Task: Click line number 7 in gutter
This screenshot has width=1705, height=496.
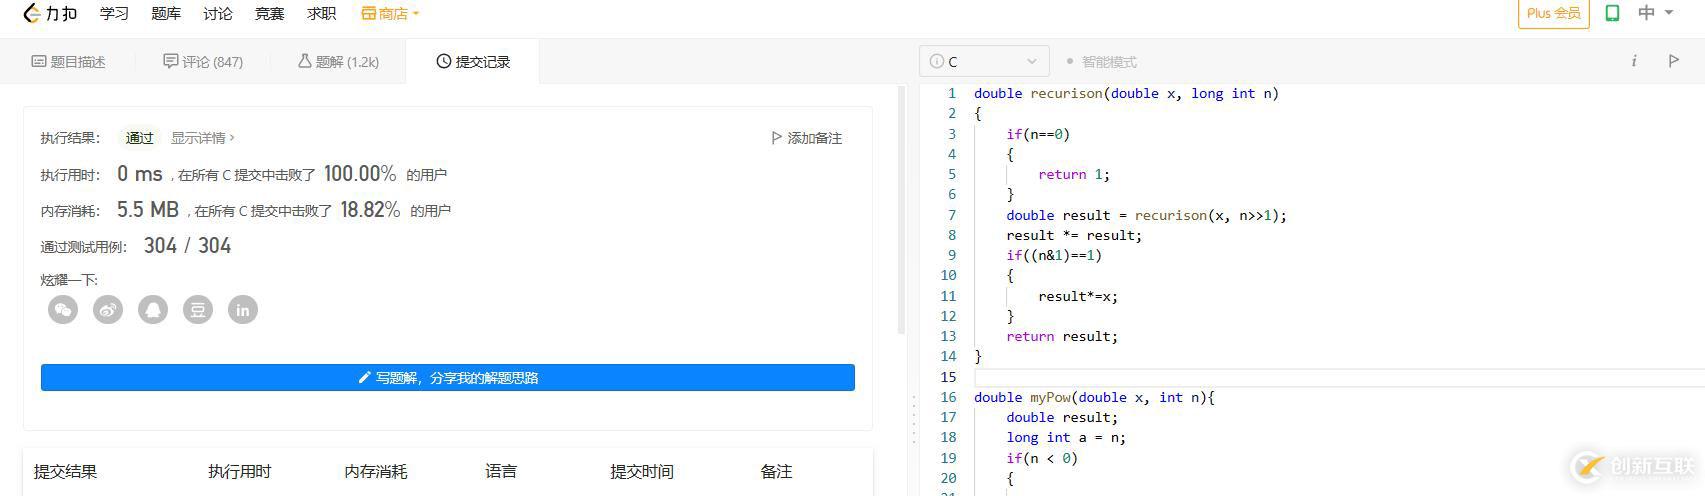Action: [x=952, y=215]
